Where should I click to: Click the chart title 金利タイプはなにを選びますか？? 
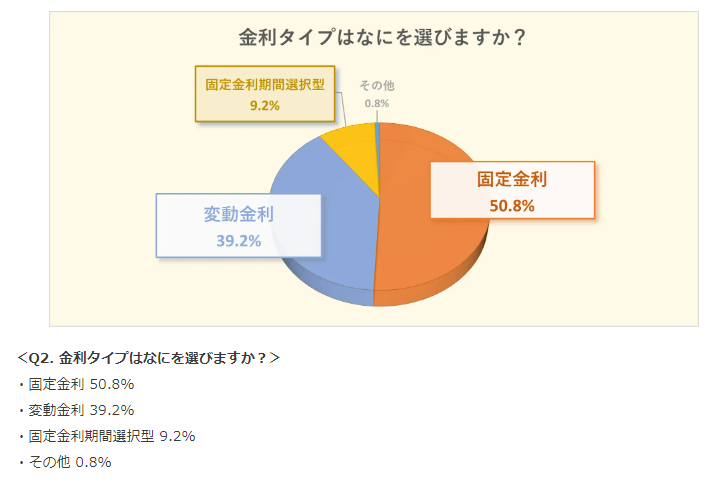382,37
